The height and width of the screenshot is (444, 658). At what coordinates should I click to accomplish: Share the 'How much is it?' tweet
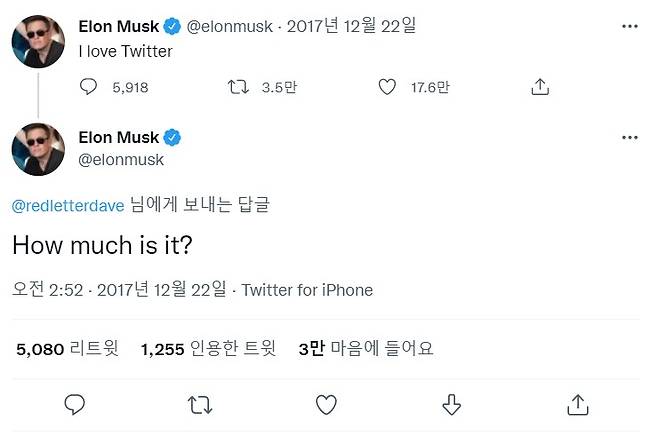point(577,404)
